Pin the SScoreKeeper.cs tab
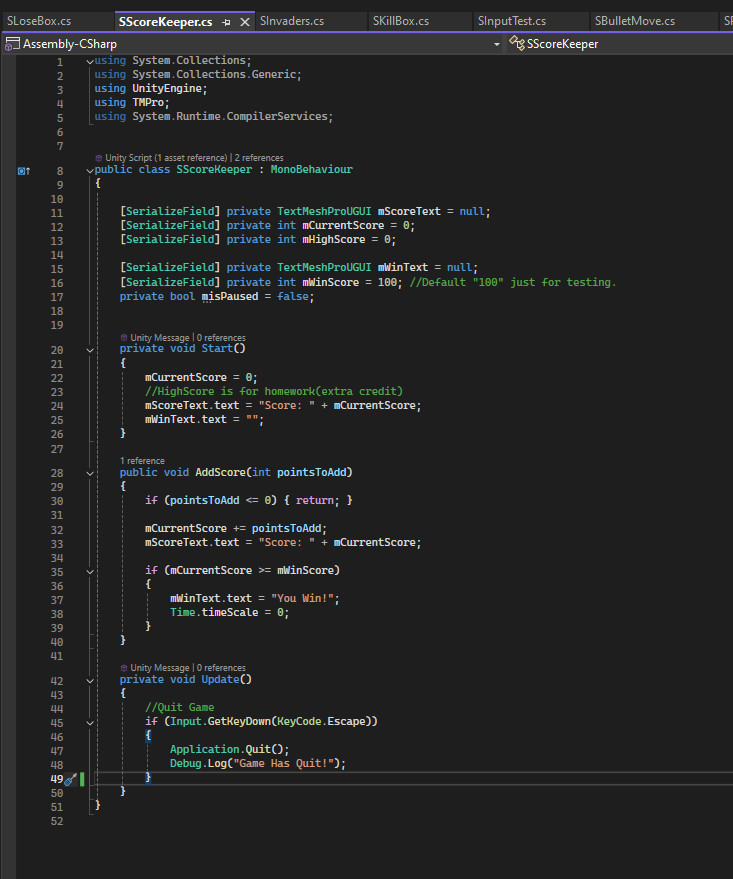733x879 pixels. tap(226, 22)
